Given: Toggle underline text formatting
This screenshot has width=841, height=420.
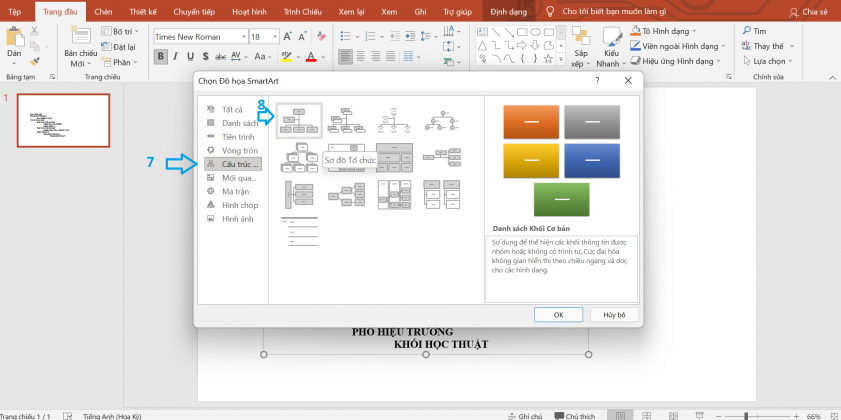Looking at the screenshot, I should [192, 55].
